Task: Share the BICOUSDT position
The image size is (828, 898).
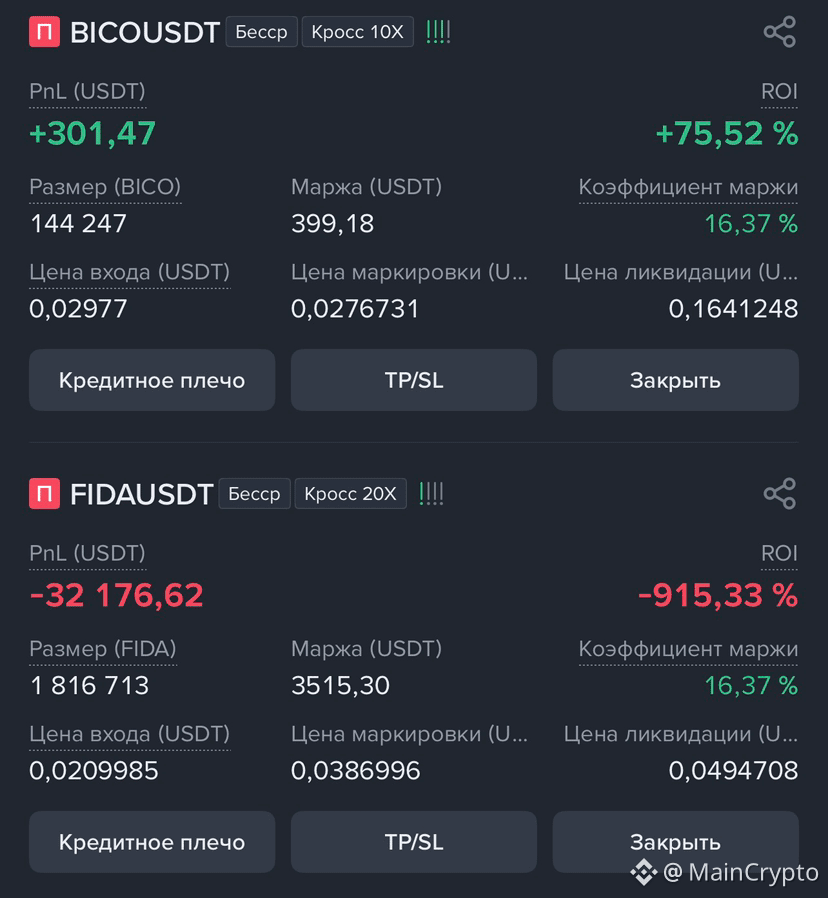Action: click(780, 31)
